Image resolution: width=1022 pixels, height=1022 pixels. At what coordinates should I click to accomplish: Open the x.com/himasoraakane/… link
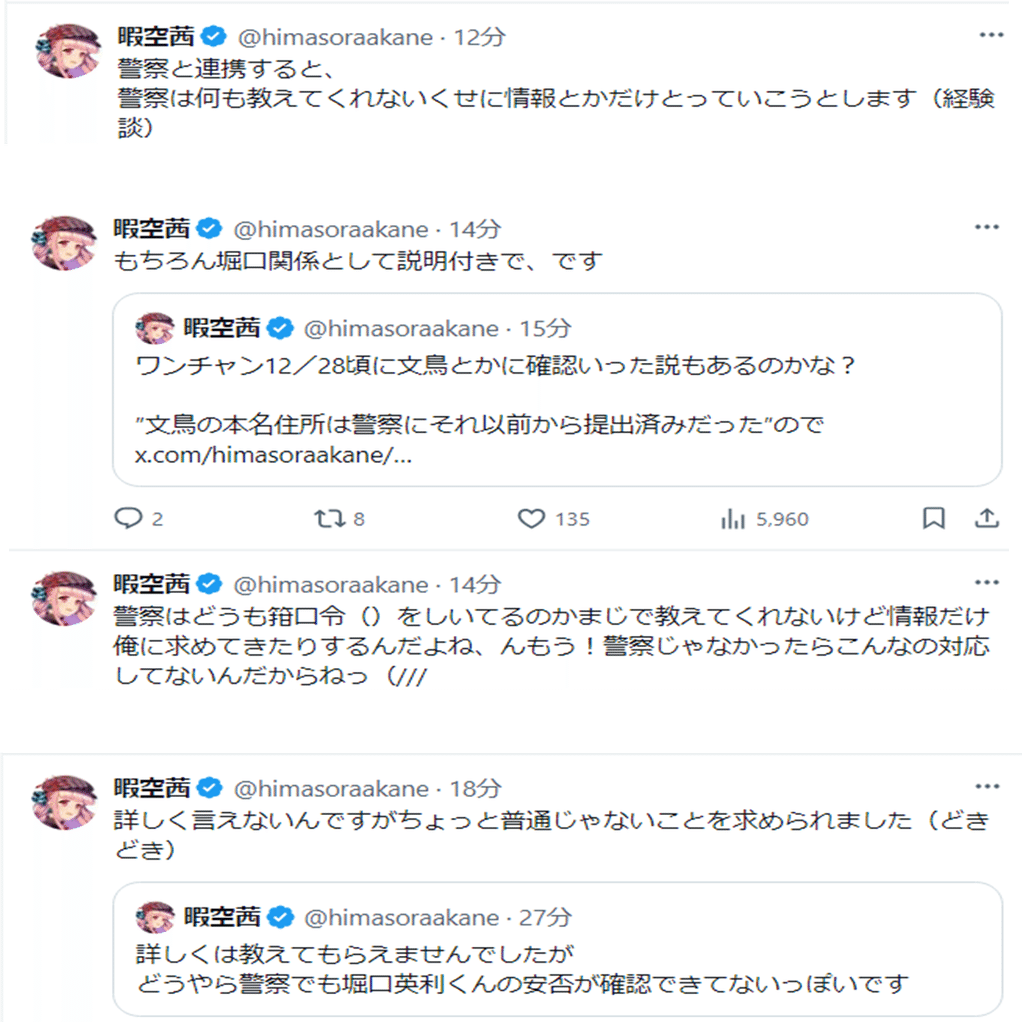tap(273, 456)
